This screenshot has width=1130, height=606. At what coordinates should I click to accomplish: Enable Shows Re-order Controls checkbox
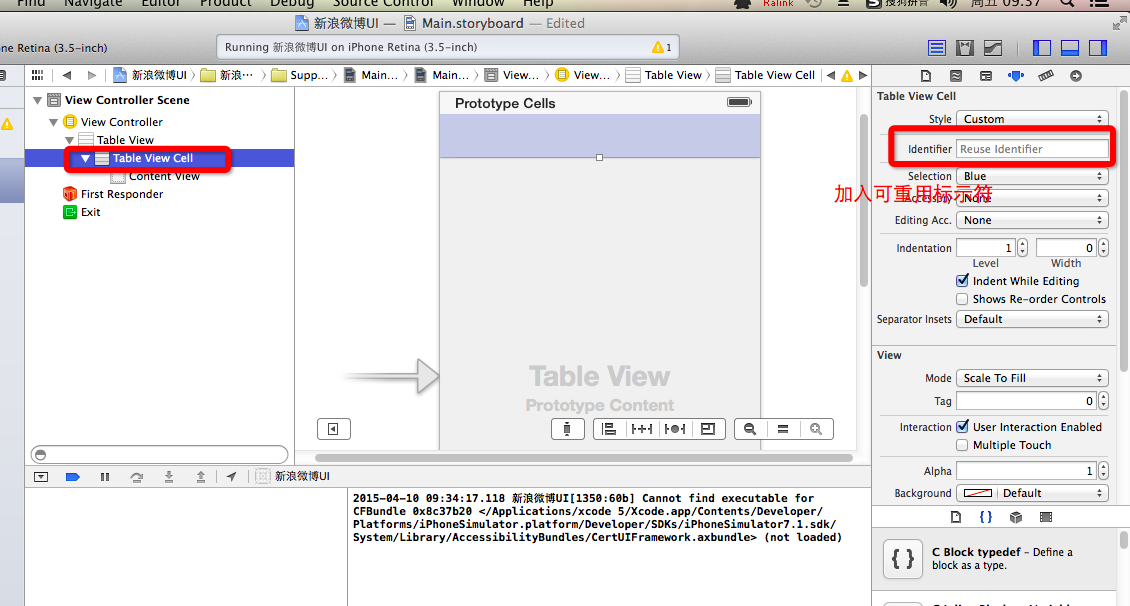pyautogui.click(x=962, y=299)
